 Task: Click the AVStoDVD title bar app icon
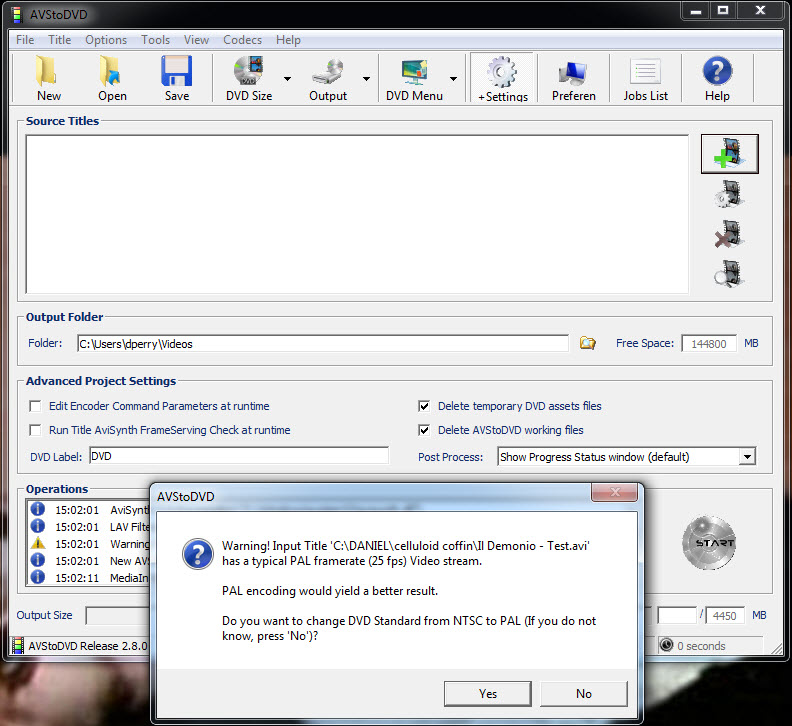point(18,15)
